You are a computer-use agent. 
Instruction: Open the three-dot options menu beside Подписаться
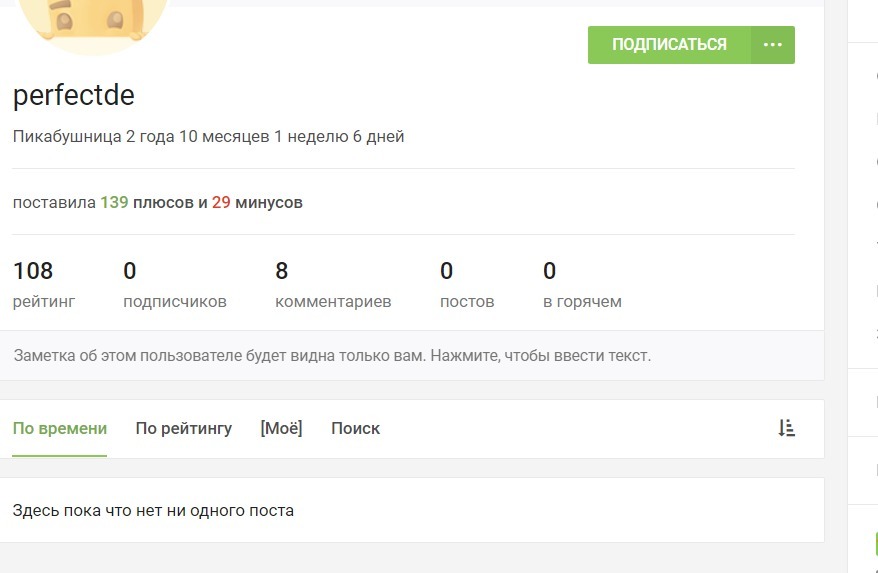[772, 45]
